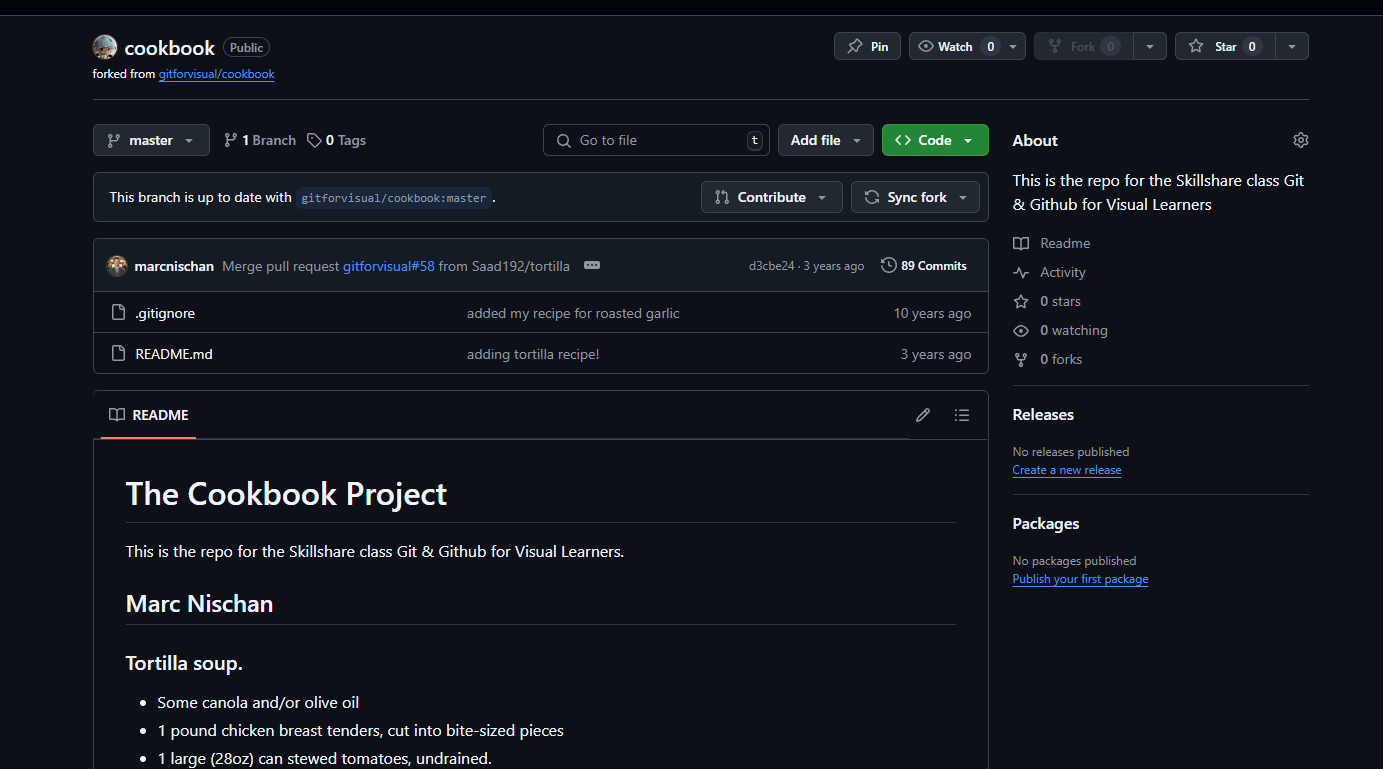Open the Releases heading link
Screen dimensions: 1383x769
[1043, 415]
